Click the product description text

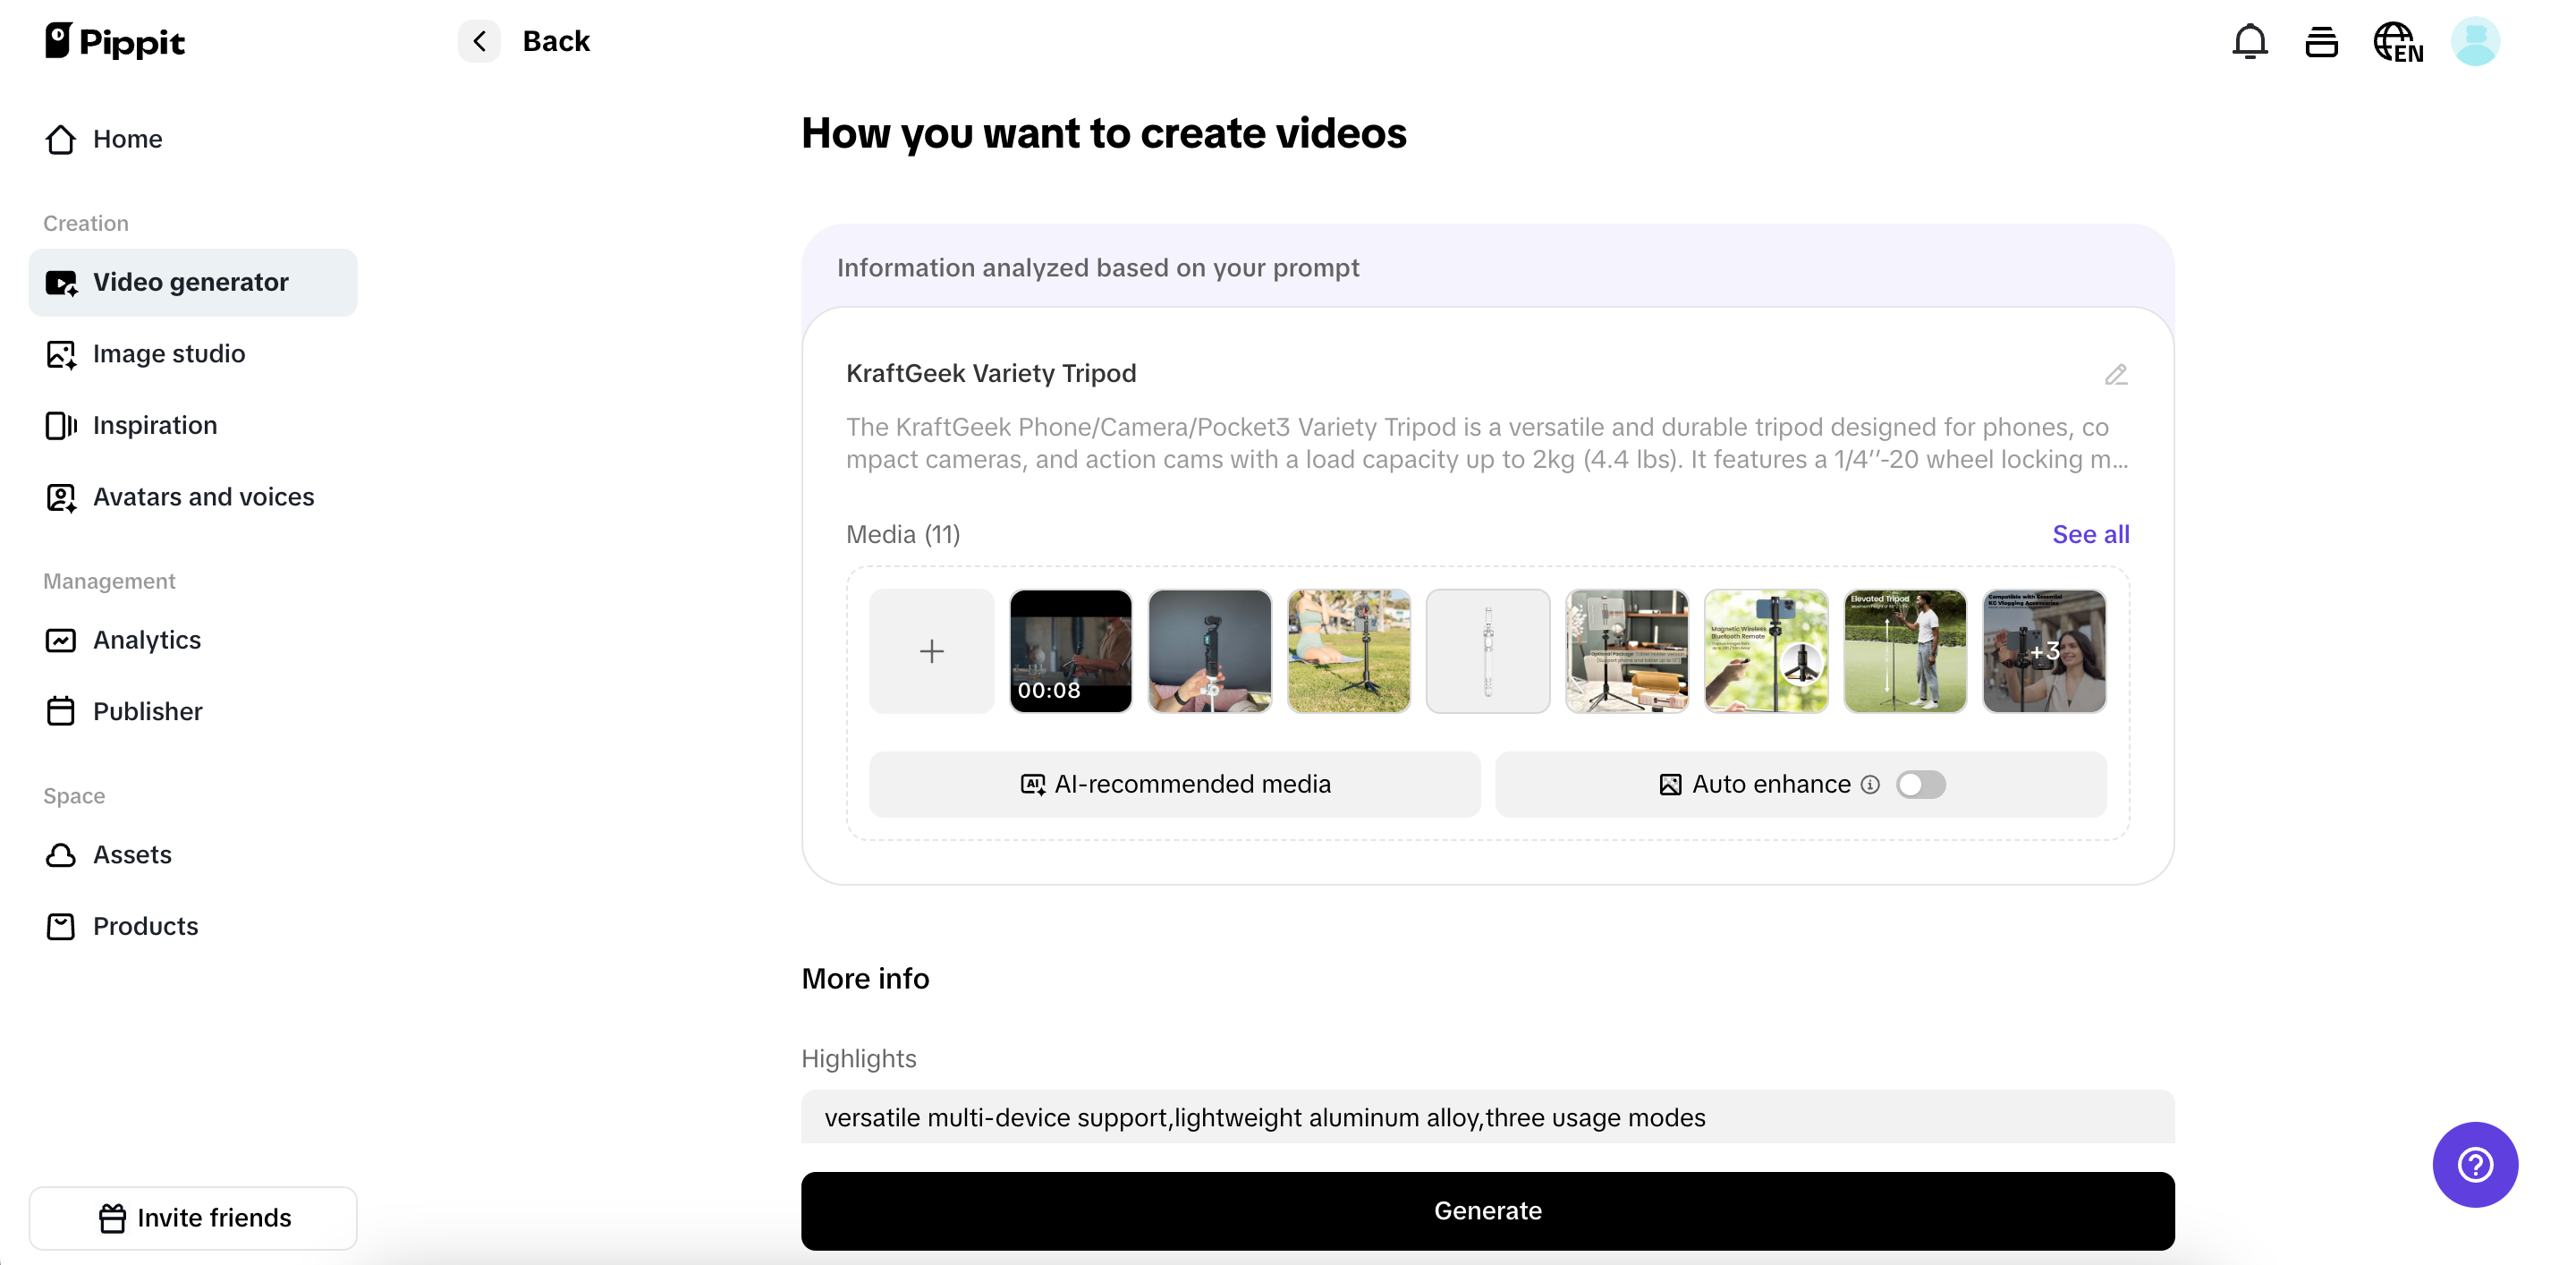[1487, 443]
